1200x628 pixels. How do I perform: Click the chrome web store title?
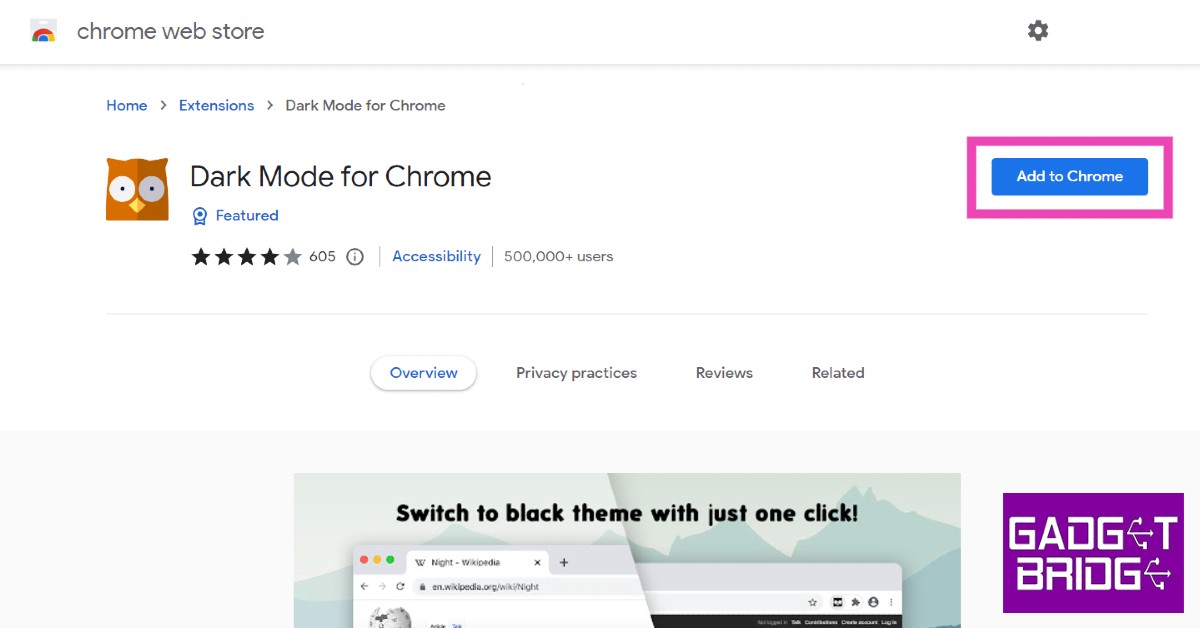click(171, 32)
